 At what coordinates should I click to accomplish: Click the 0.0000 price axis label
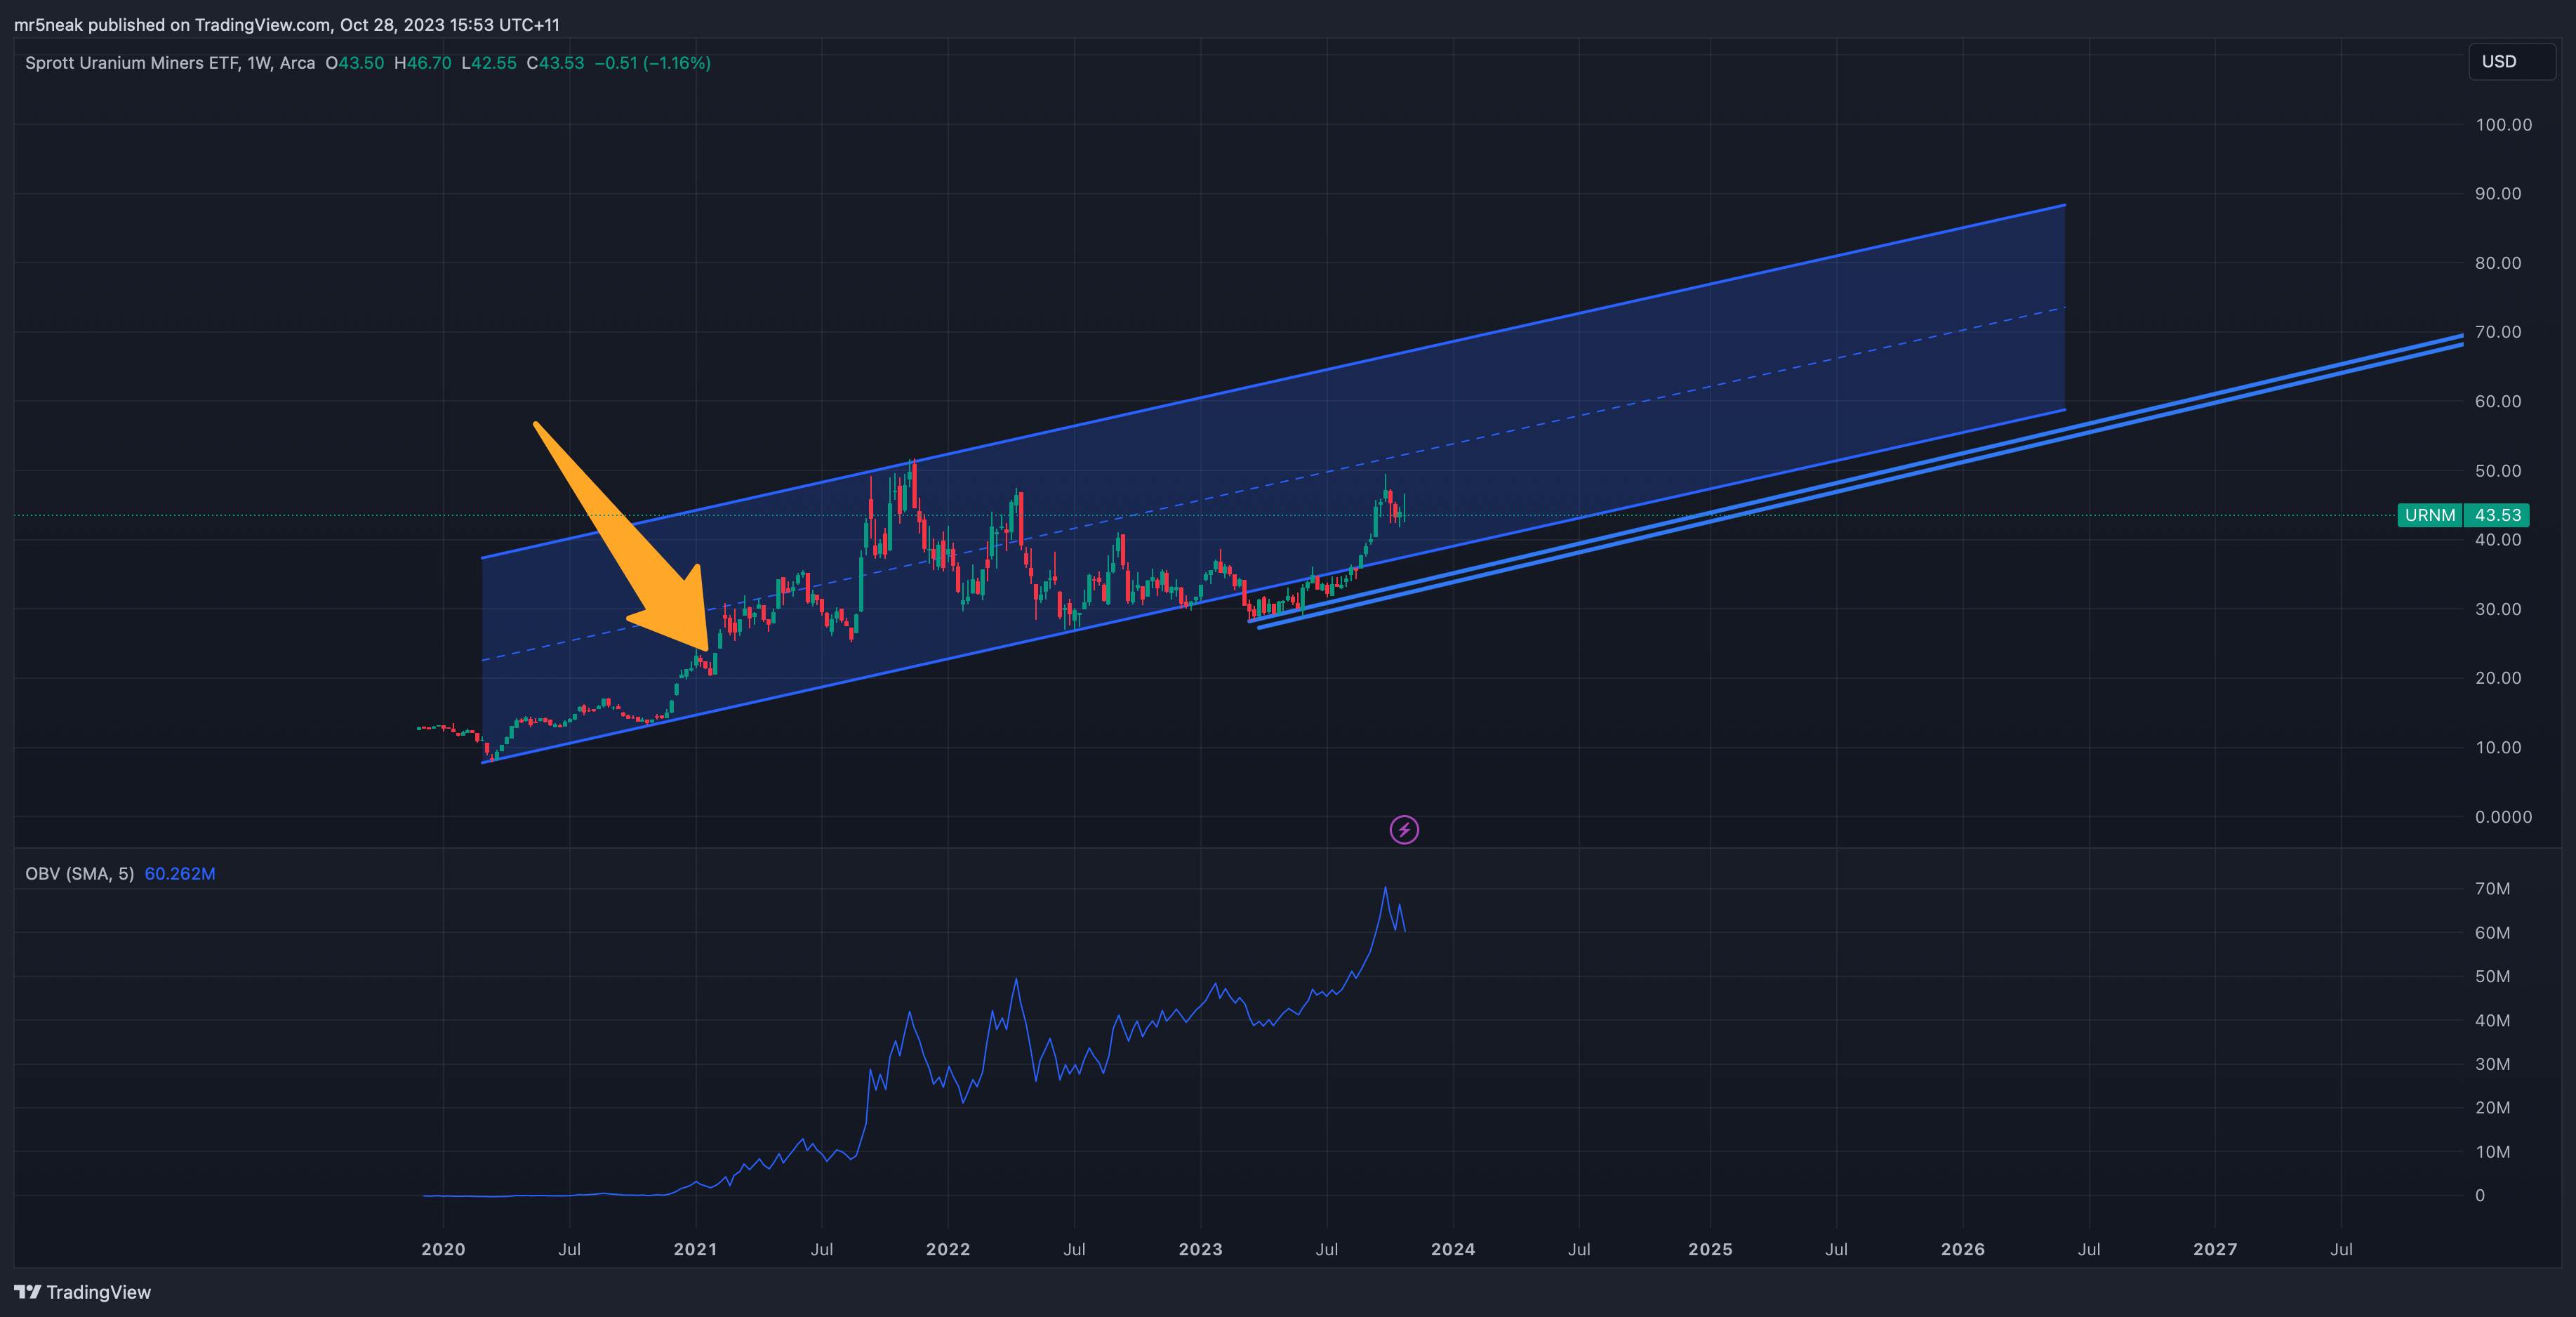(x=2503, y=817)
